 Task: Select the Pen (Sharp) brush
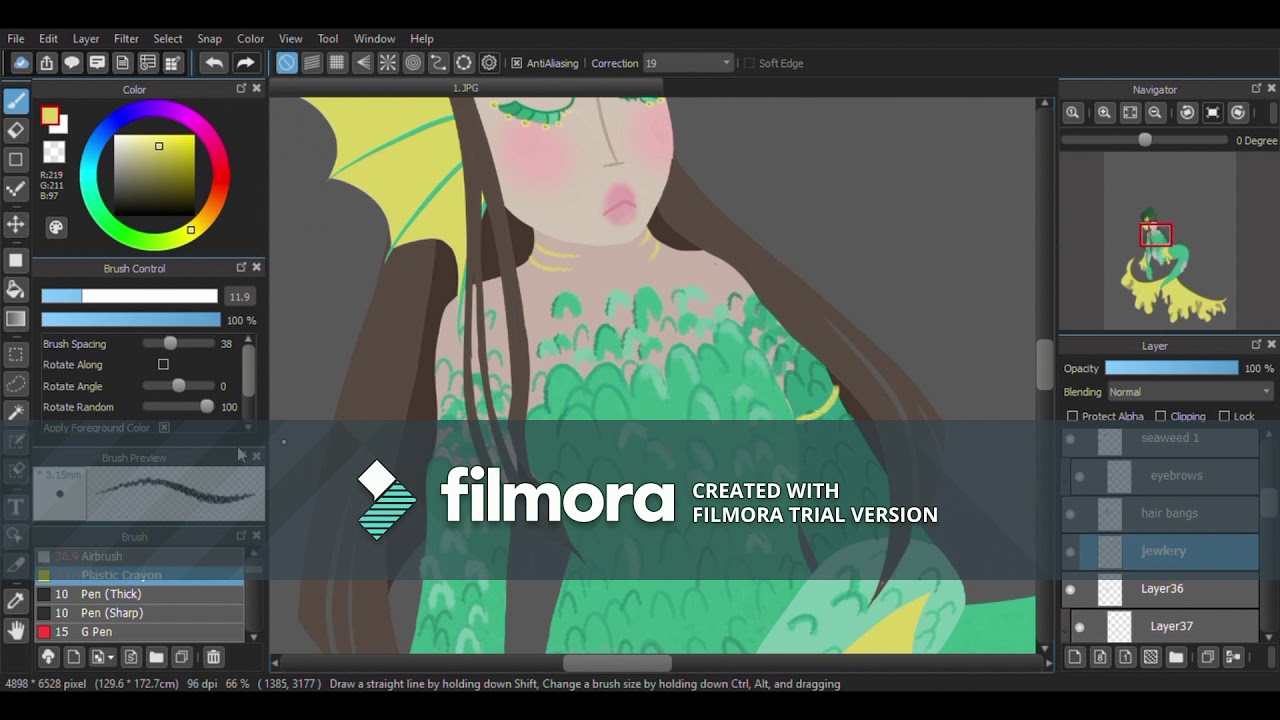click(140, 613)
